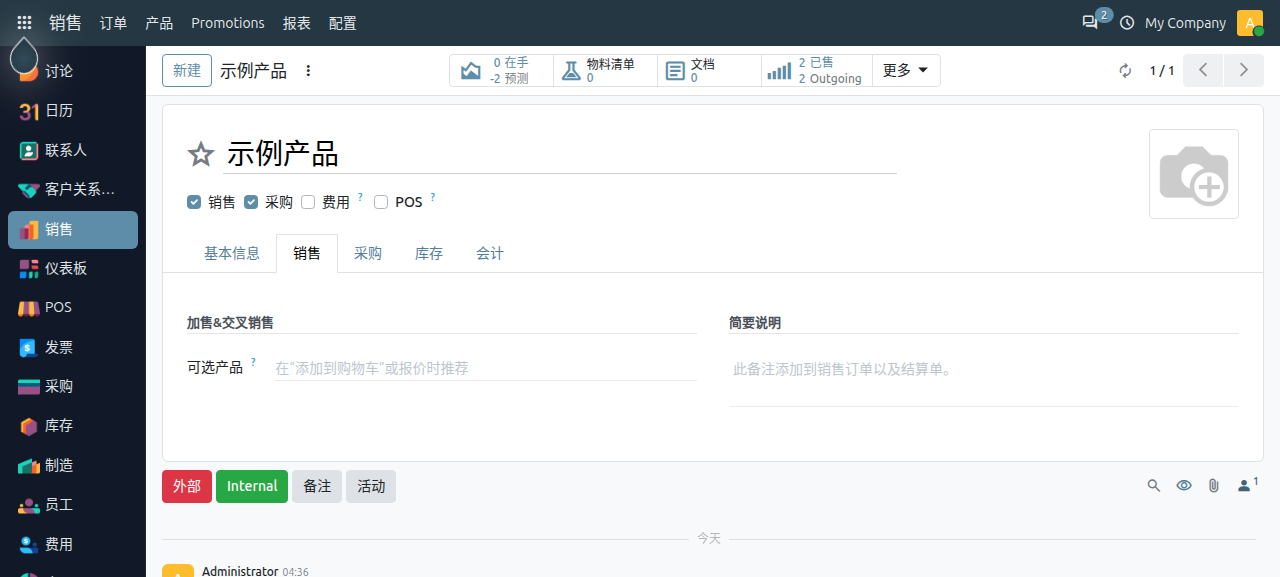
Task: Uncheck the 销售 (can be sold) checkbox
Action: click(194, 202)
